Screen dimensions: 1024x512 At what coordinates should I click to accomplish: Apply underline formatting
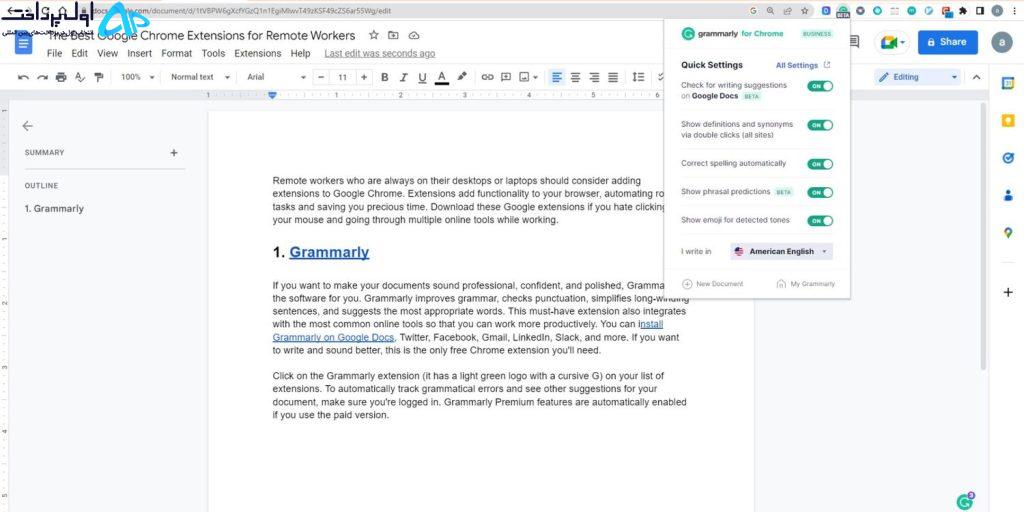(423, 77)
